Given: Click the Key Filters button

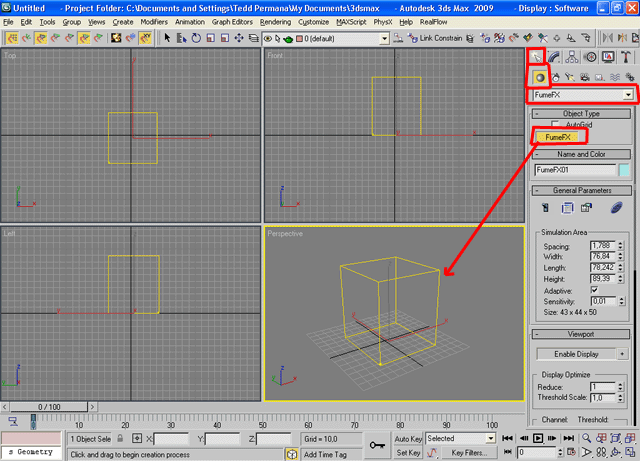Looking at the screenshot, I should click(x=469, y=452).
